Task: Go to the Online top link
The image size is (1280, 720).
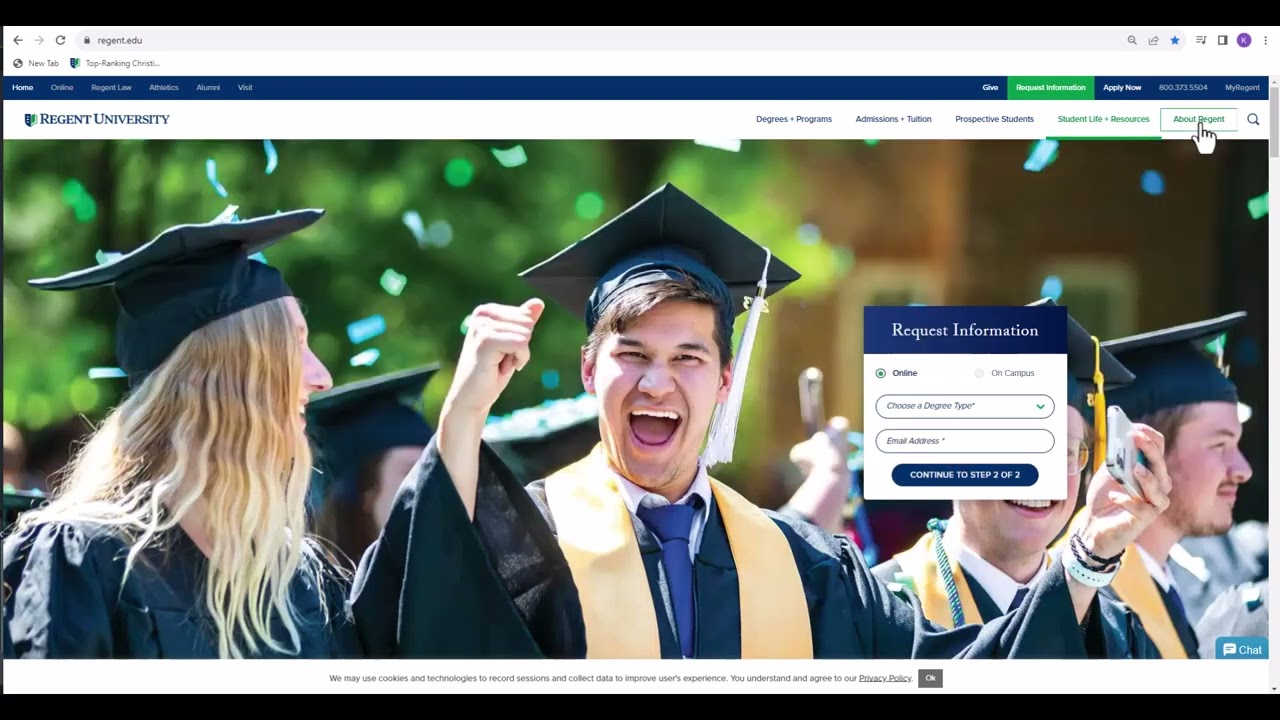Action: pos(62,87)
